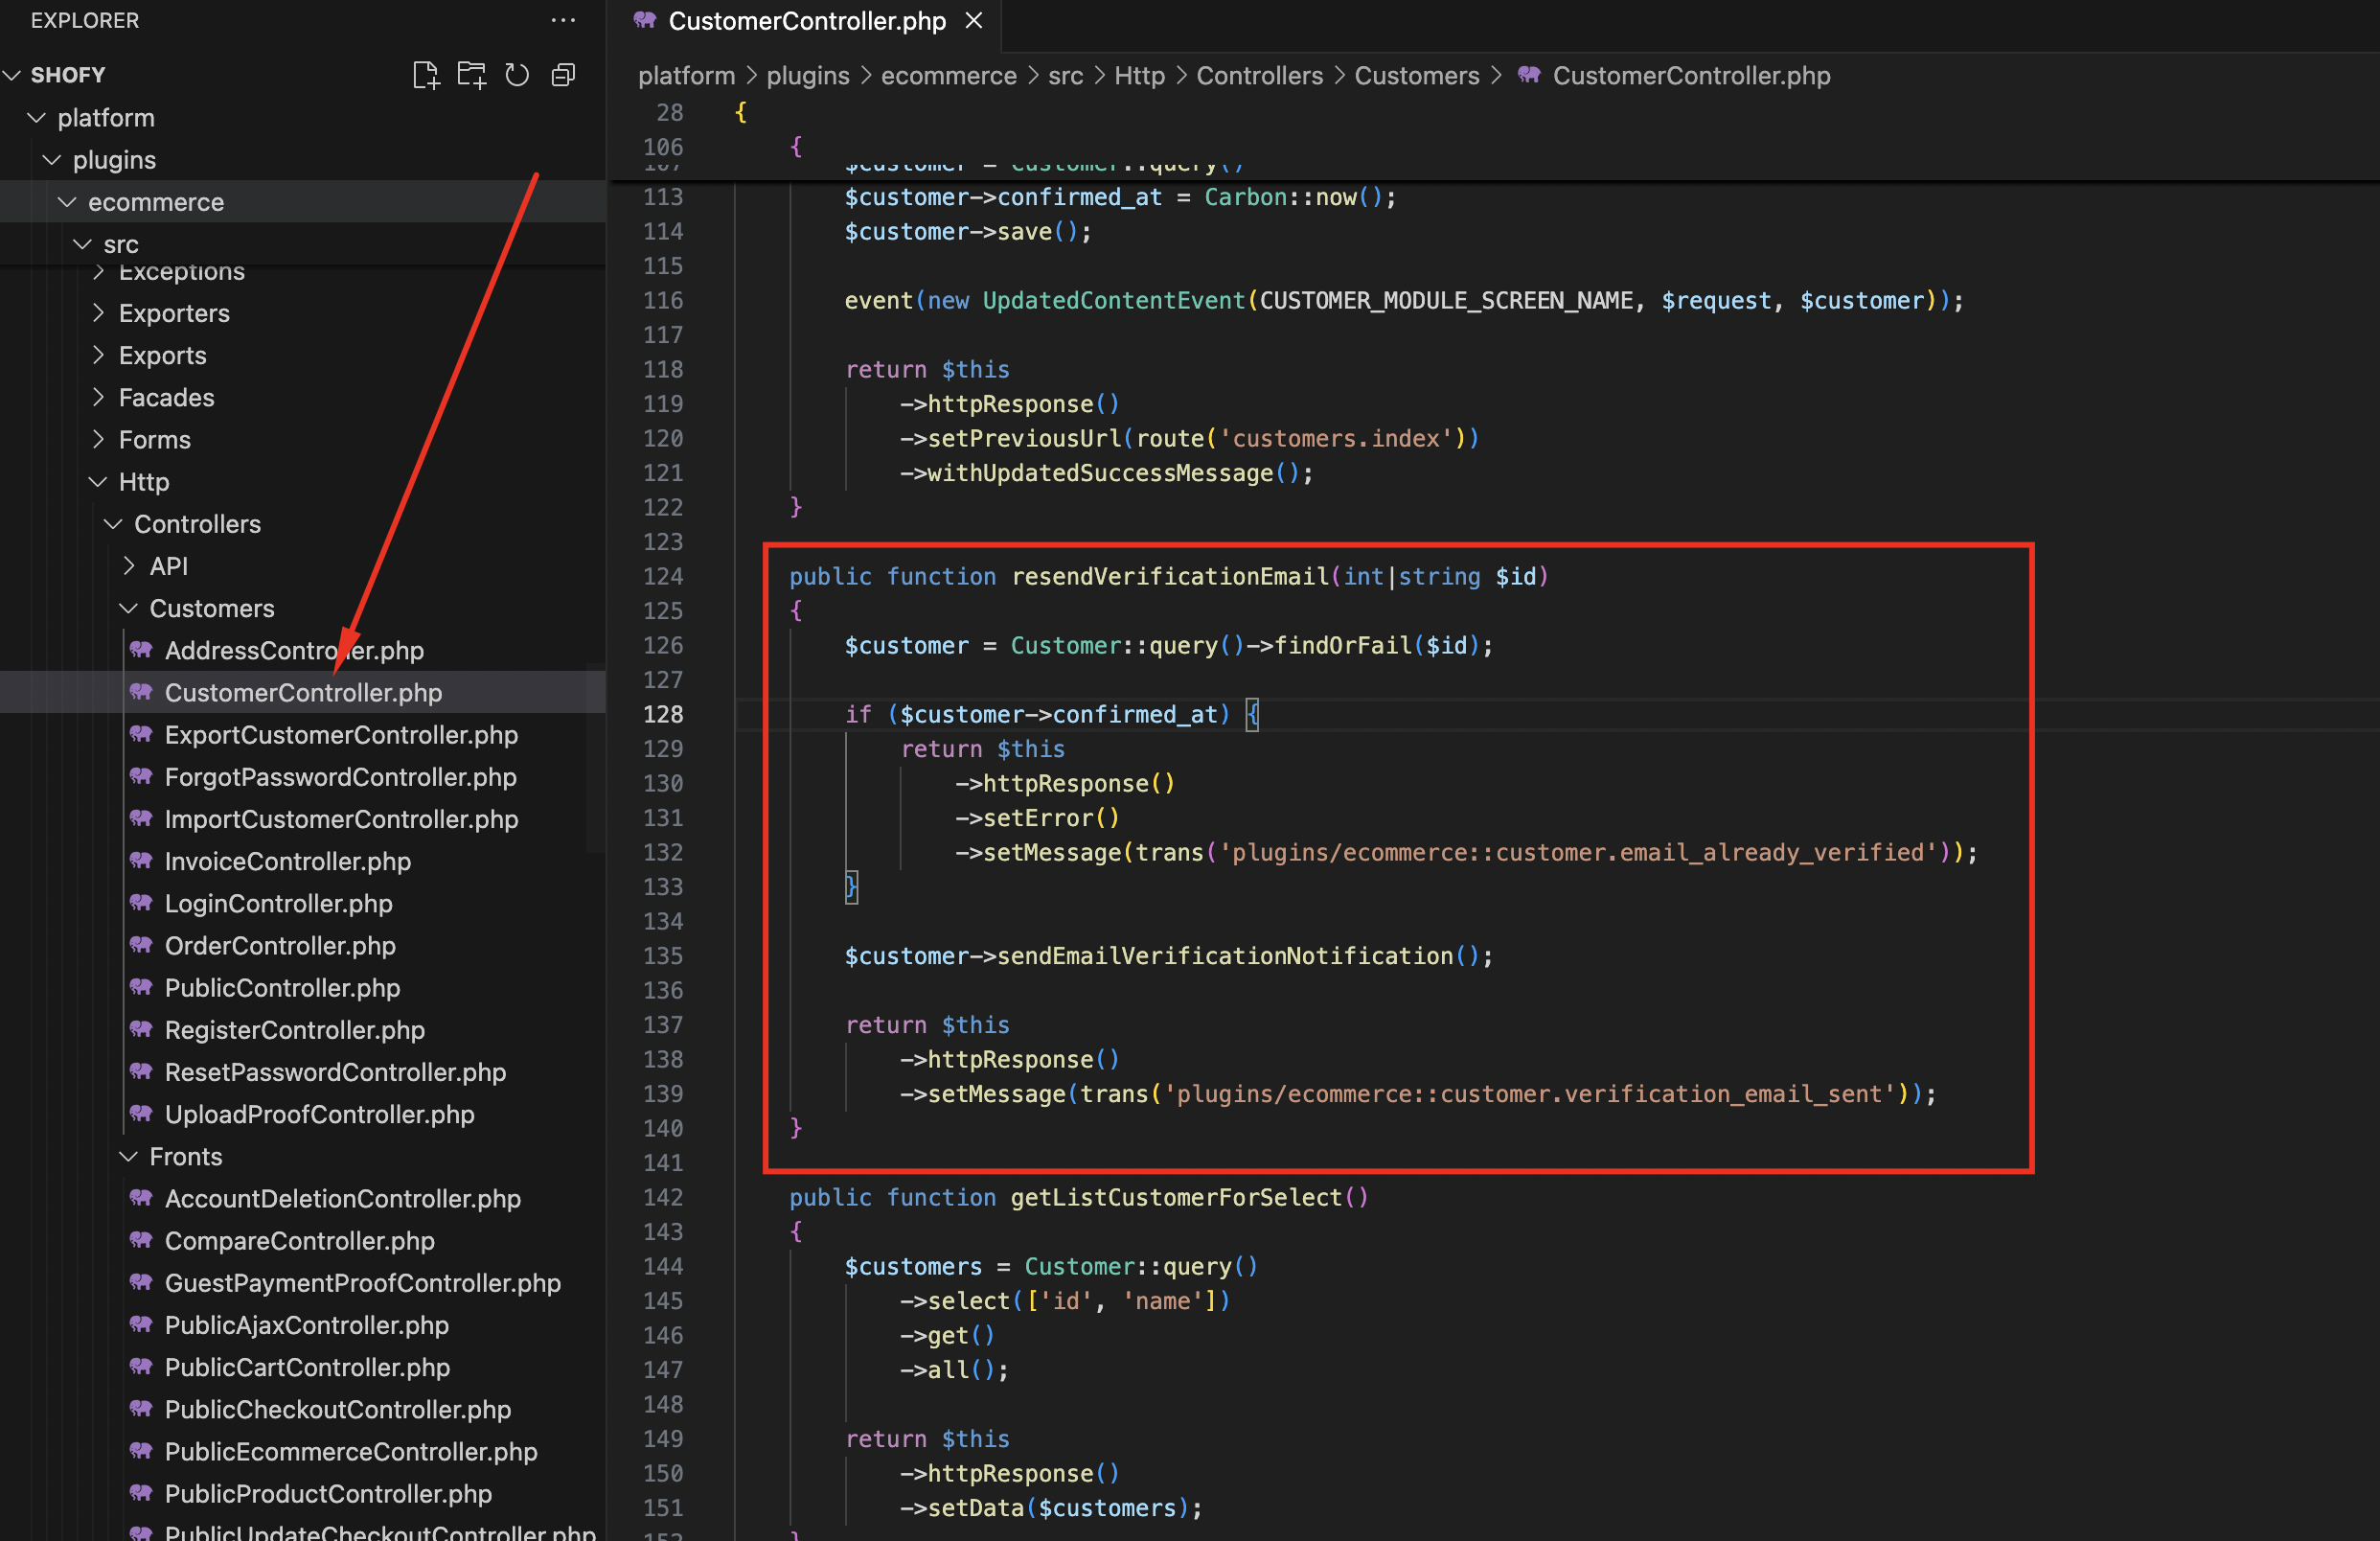Click PHP icon beside CompareController.php

[x=141, y=1239]
